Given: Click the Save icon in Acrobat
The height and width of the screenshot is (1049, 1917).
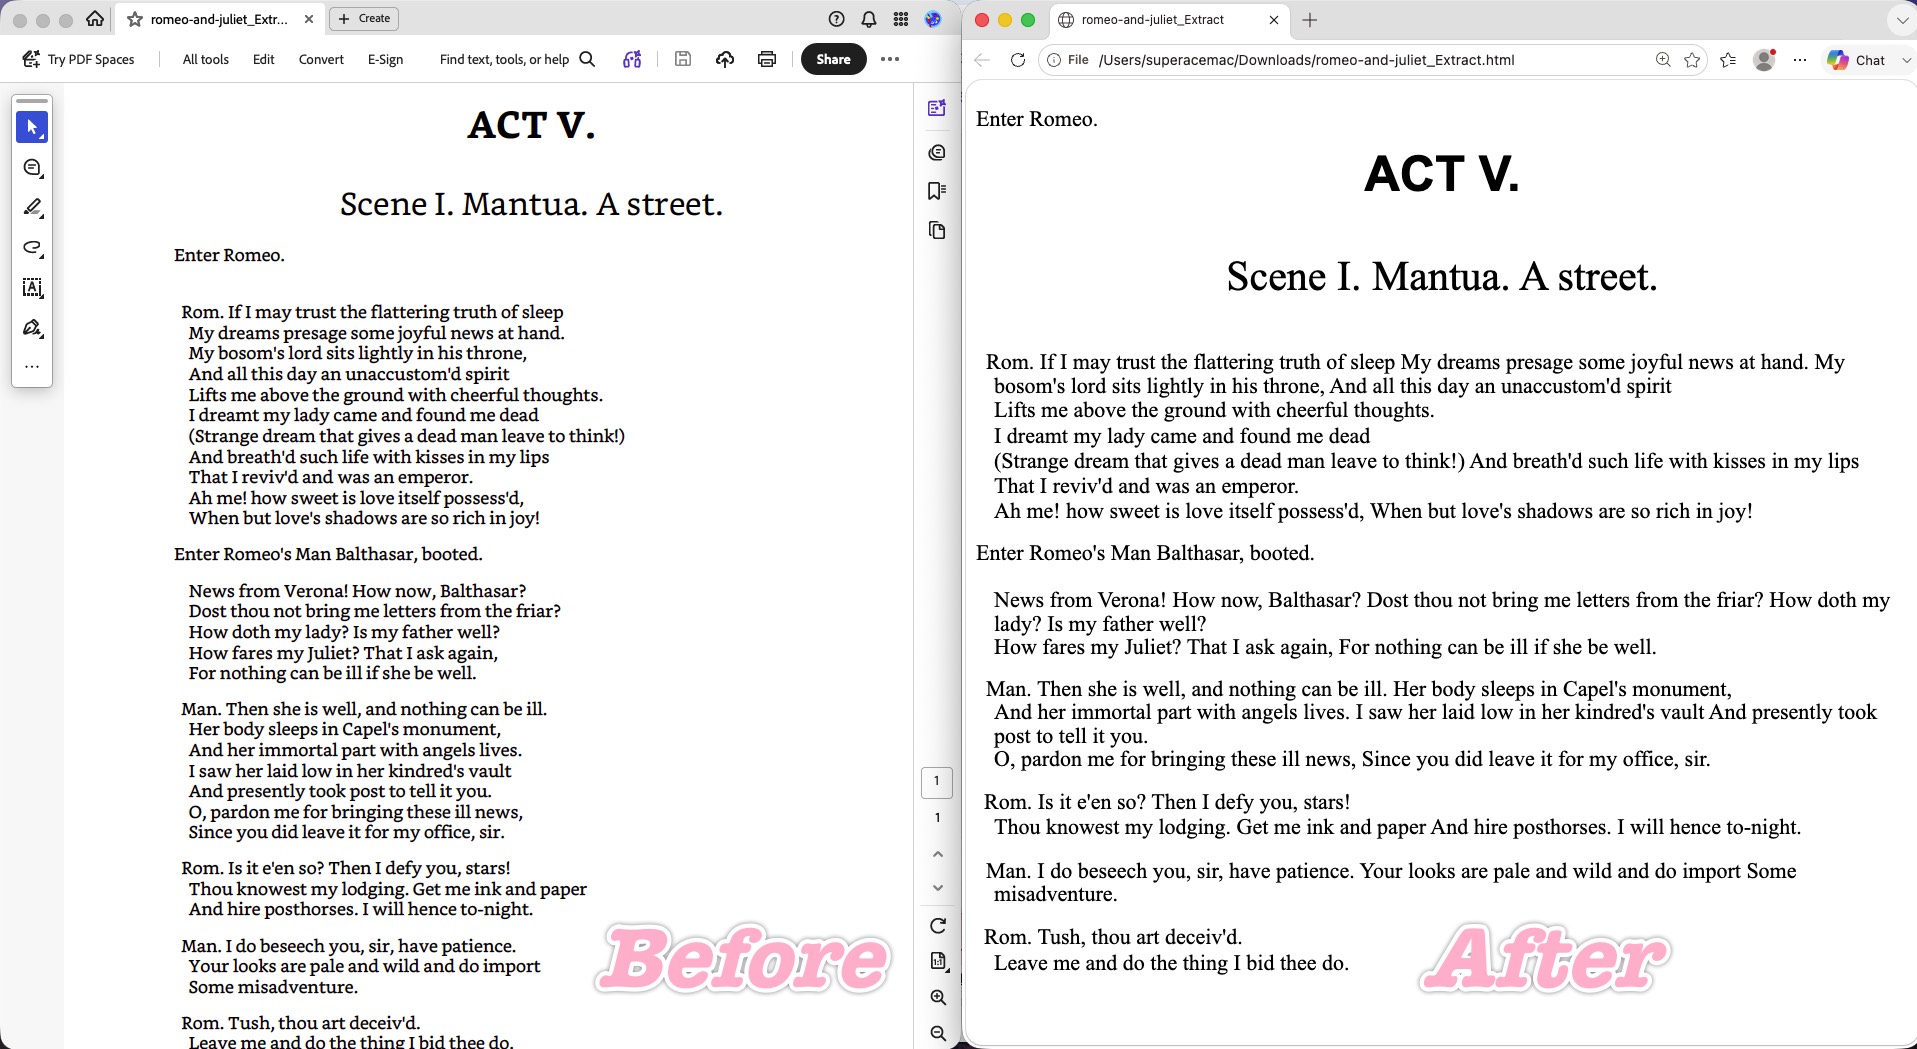Looking at the screenshot, I should [x=683, y=59].
